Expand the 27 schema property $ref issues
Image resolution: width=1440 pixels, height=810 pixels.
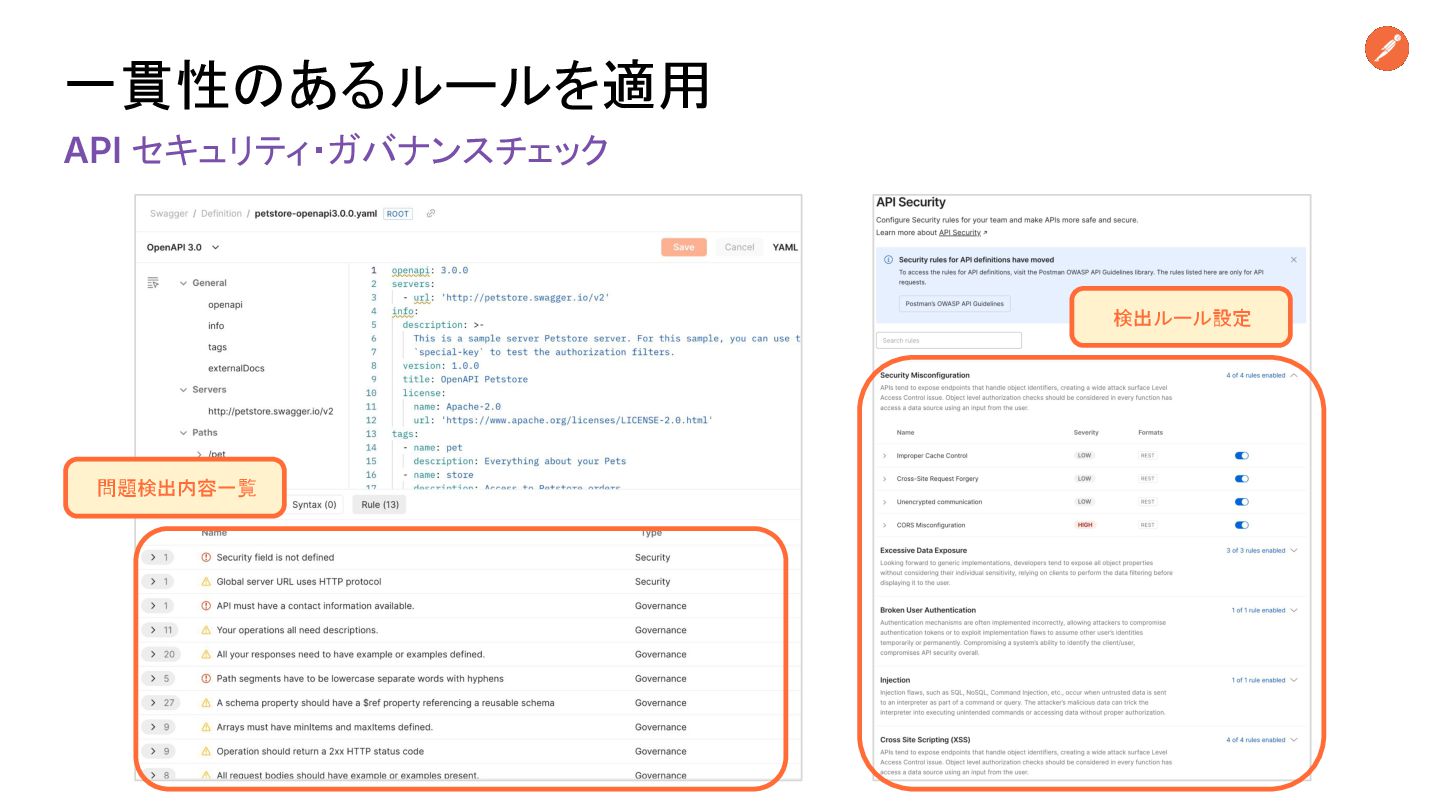161,703
